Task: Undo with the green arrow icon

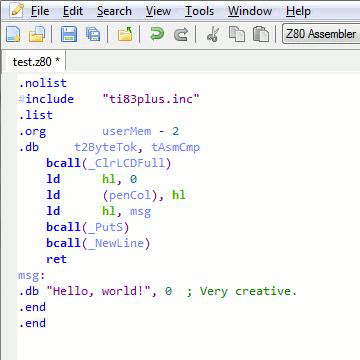Action: [157, 34]
